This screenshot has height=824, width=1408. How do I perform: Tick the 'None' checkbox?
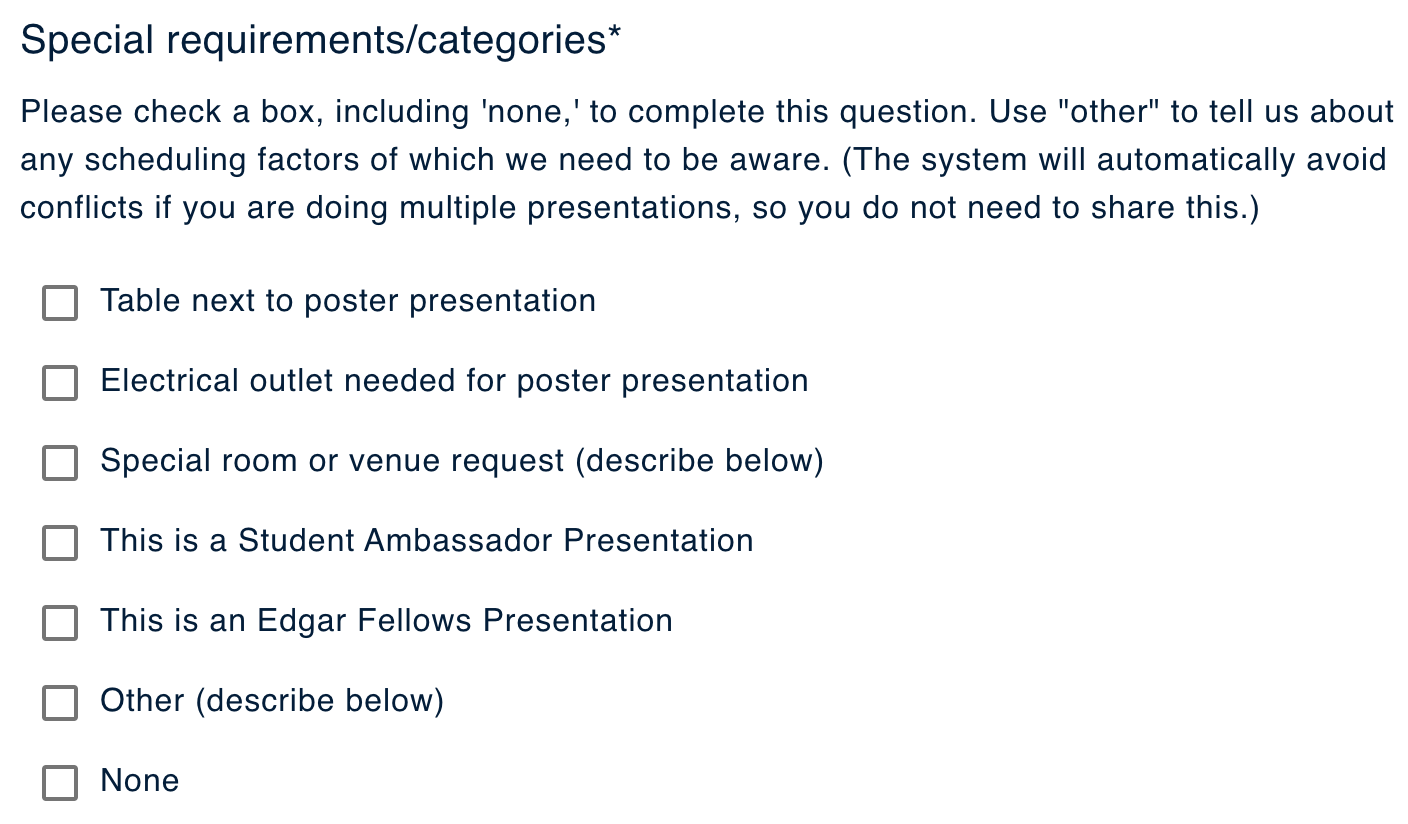pyautogui.click(x=60, y=783)
